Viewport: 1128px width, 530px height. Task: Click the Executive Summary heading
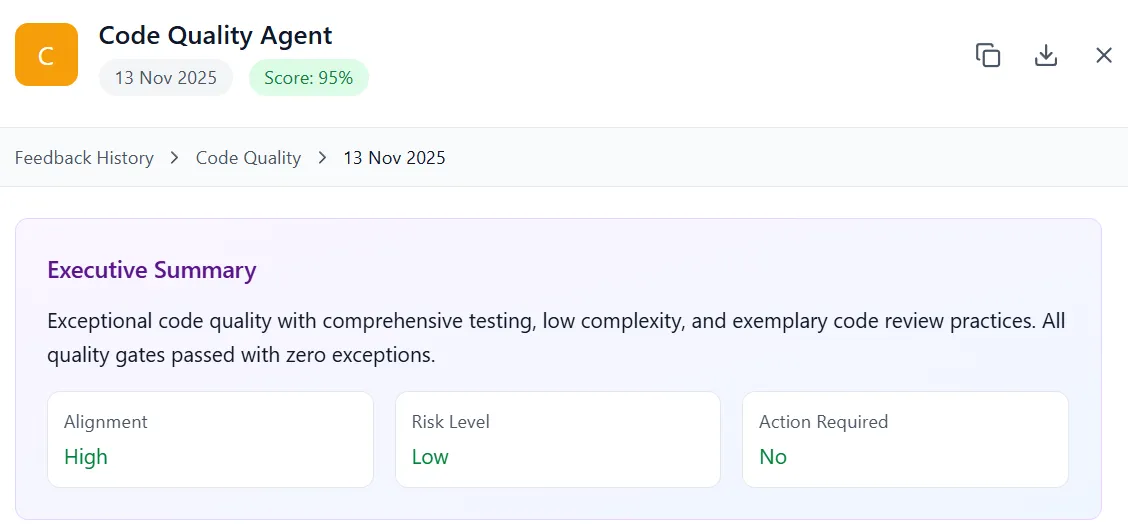(152, 270)
